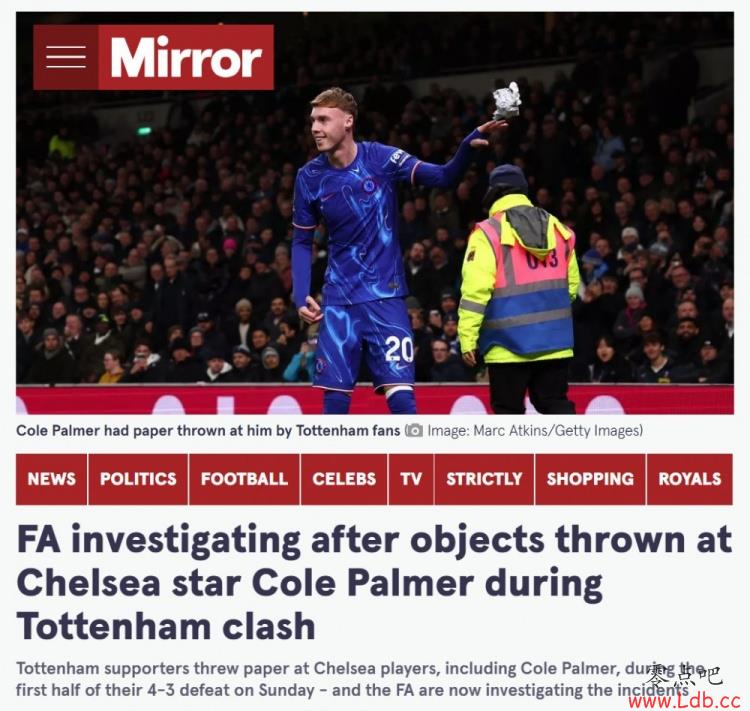
Task: Click the steward in the yellow jacket
Action: tap(518, 289)
